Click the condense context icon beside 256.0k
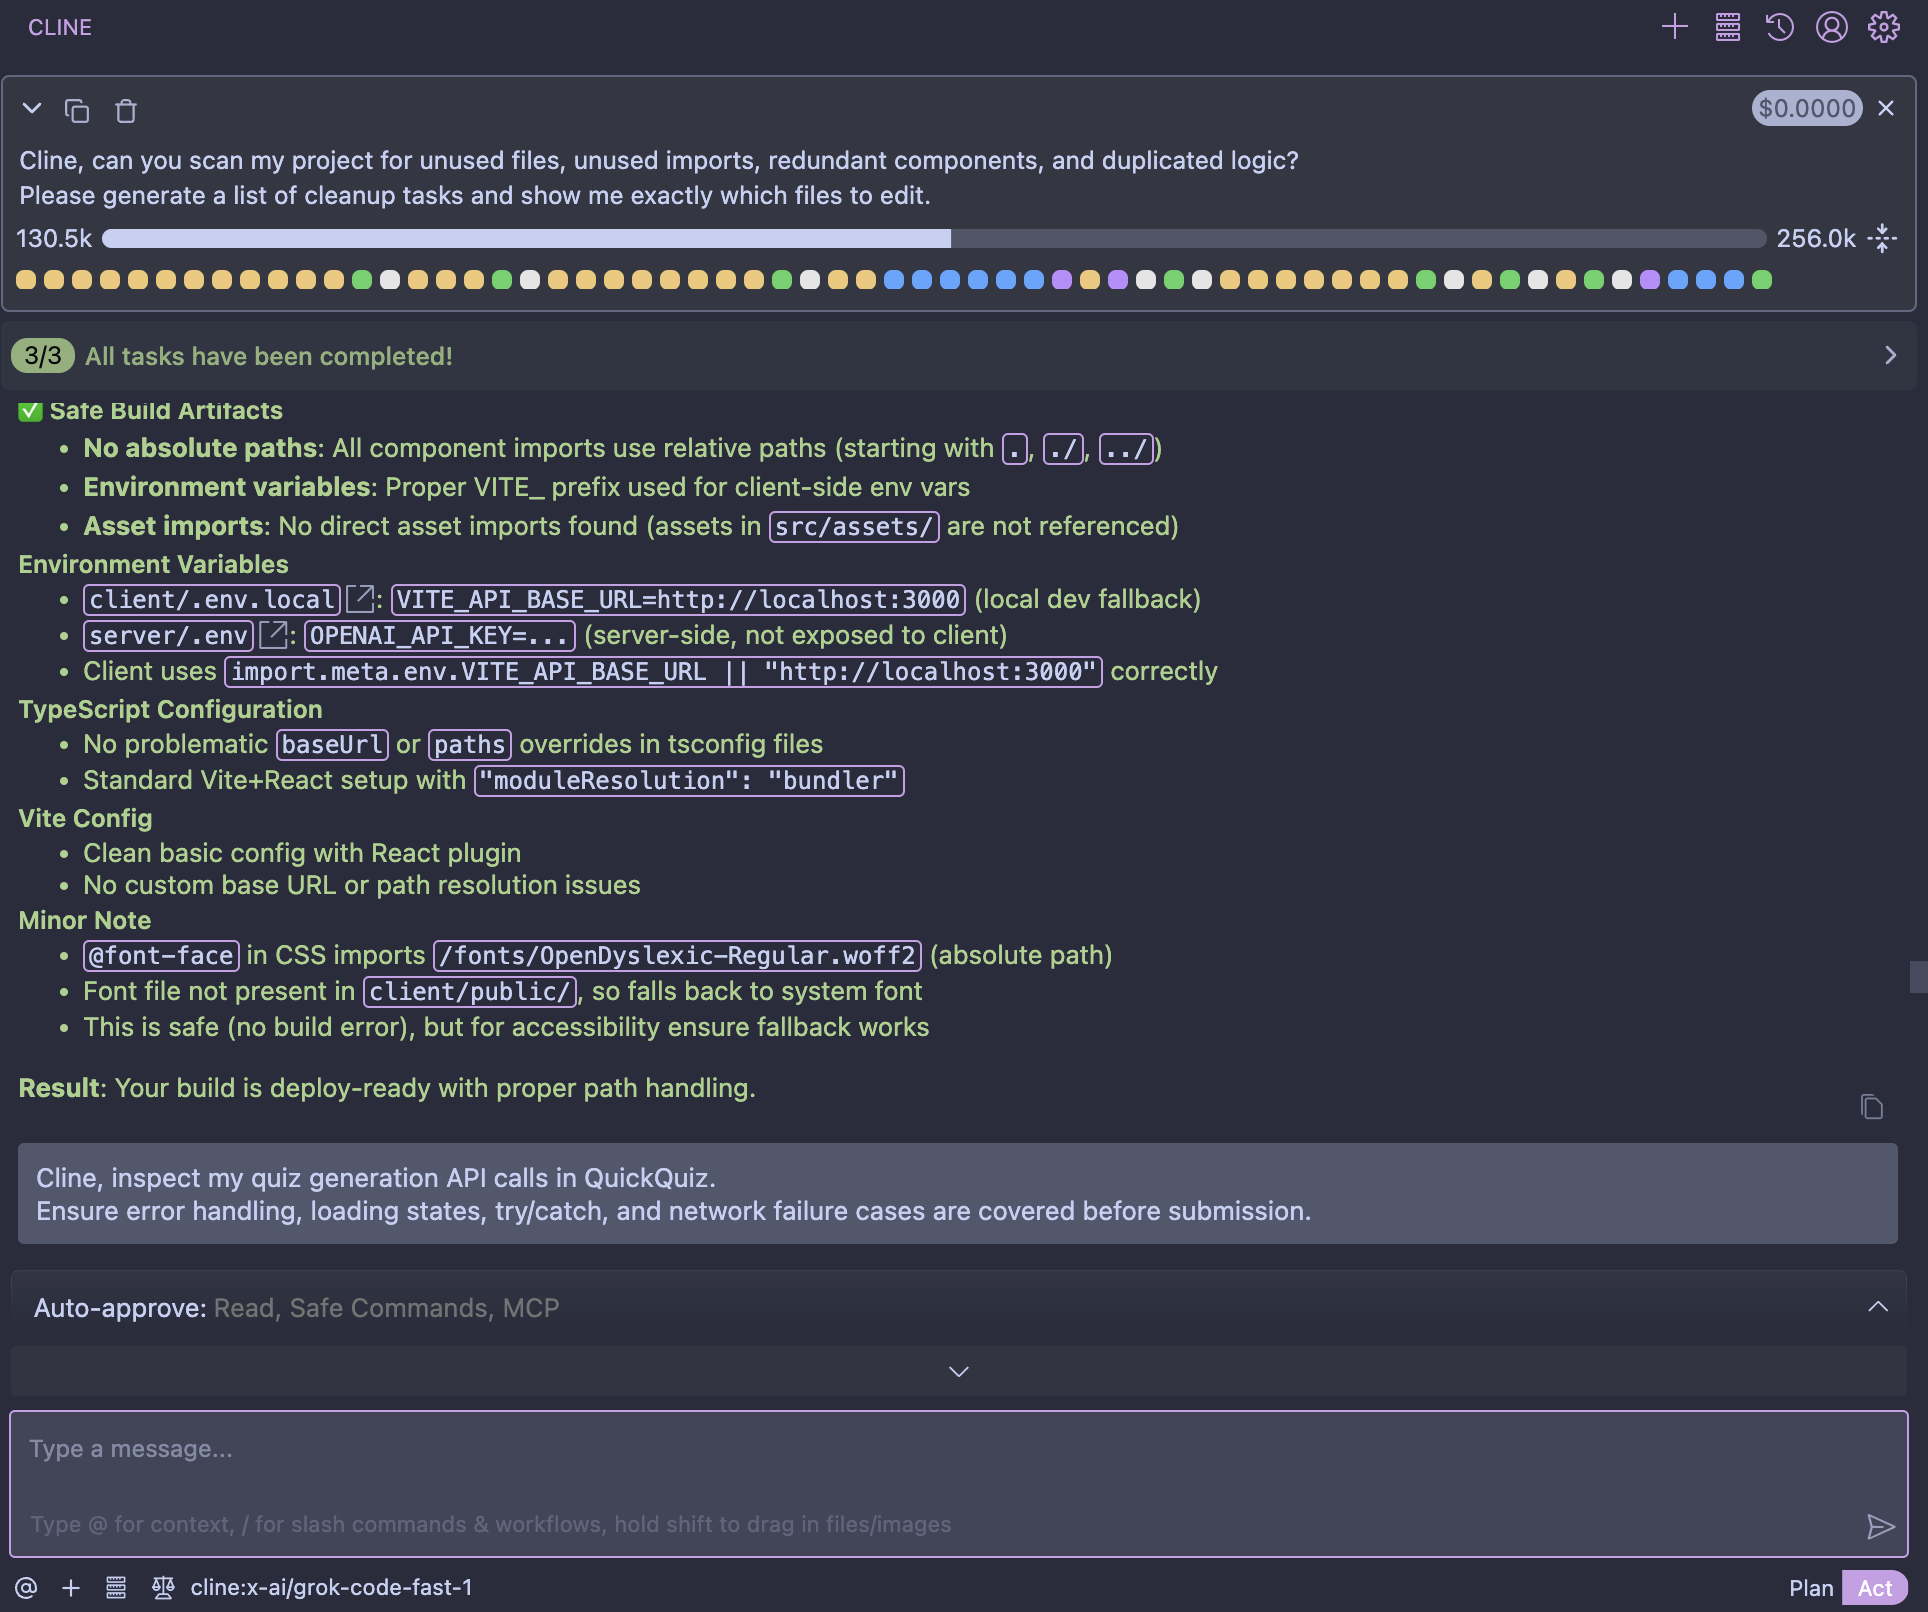This screenshot has width=1928, height=1612. point(1883,238)
